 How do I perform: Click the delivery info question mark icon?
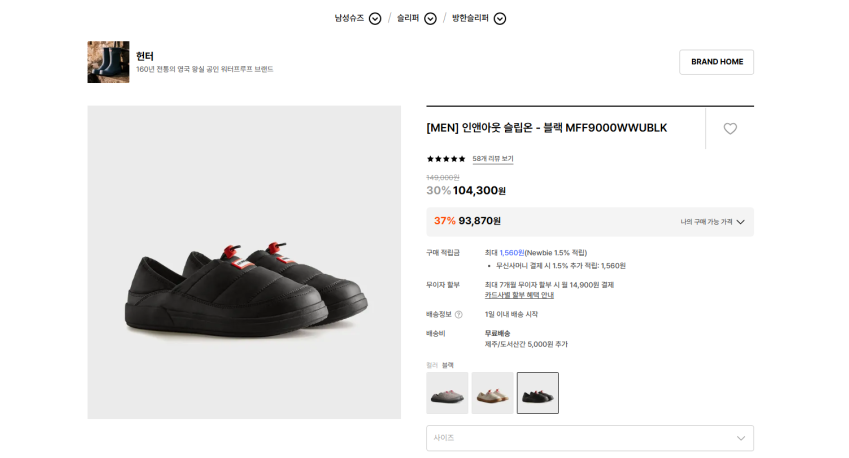tap(458, 314)
